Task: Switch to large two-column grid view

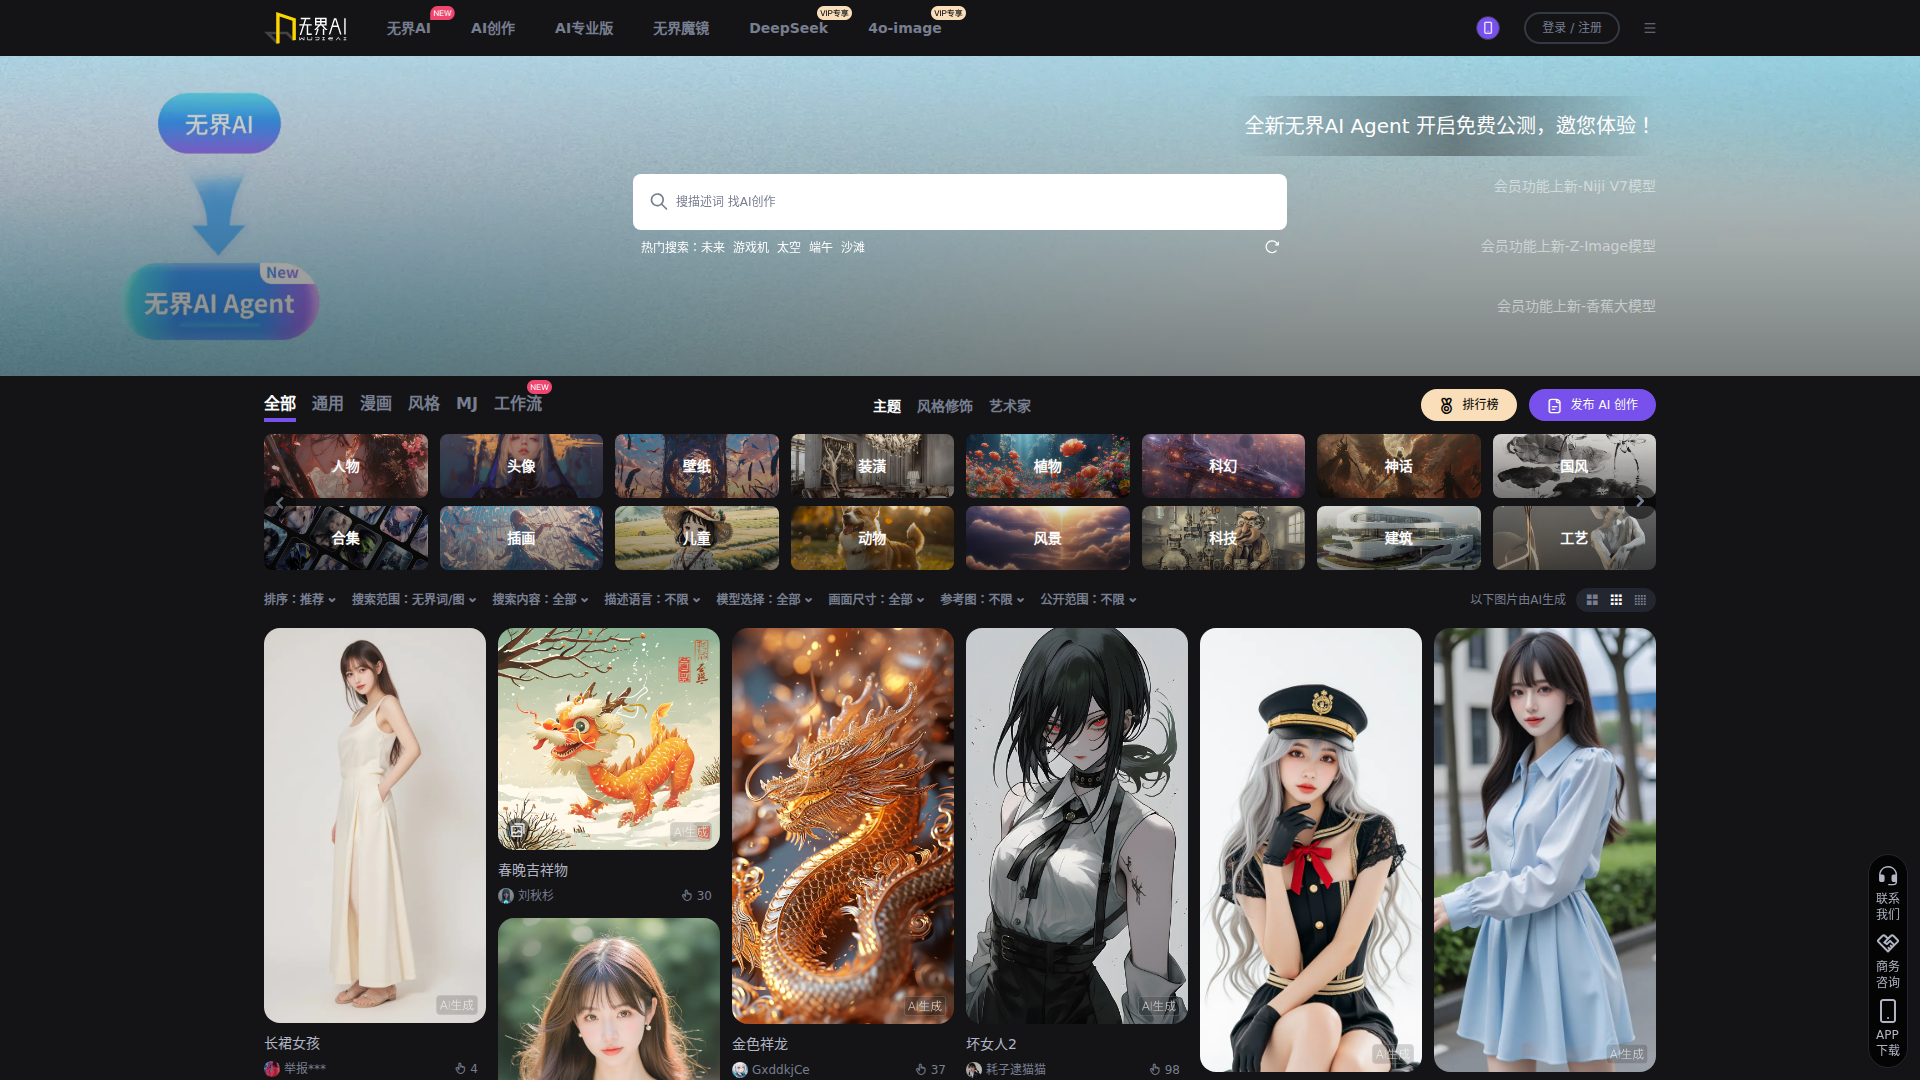Action: [x=1592, y=600]
